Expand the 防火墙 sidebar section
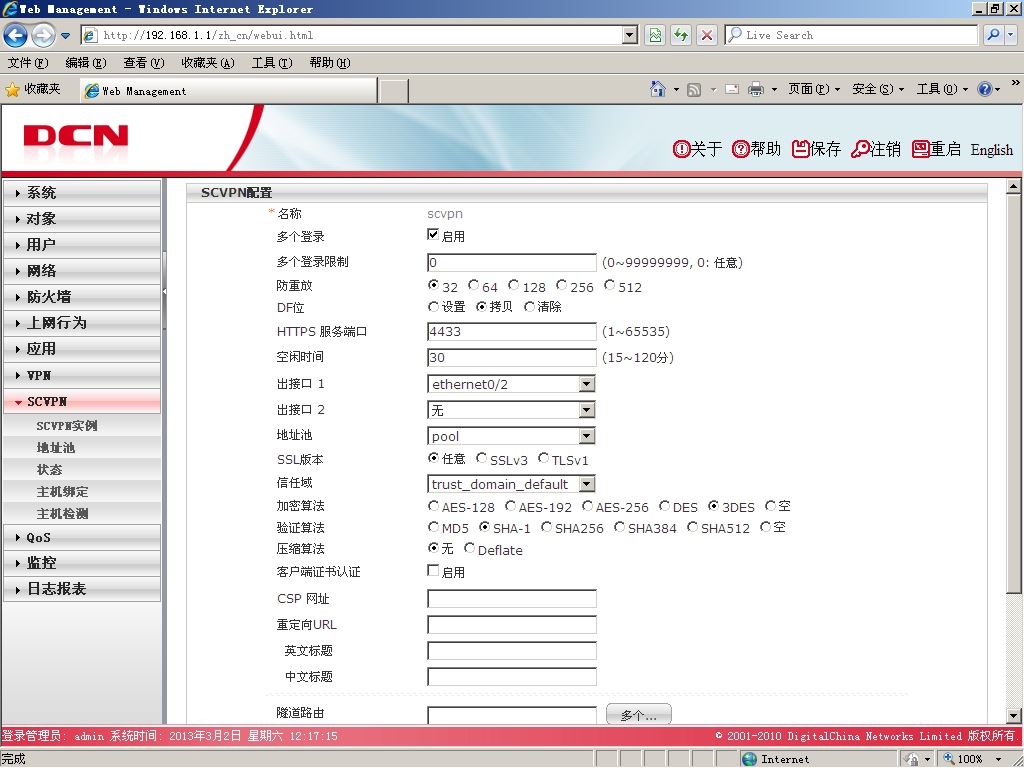Image resolution: width=1024 pixels, height=768 pixels. pyautogui.click(x=82, y=297)
